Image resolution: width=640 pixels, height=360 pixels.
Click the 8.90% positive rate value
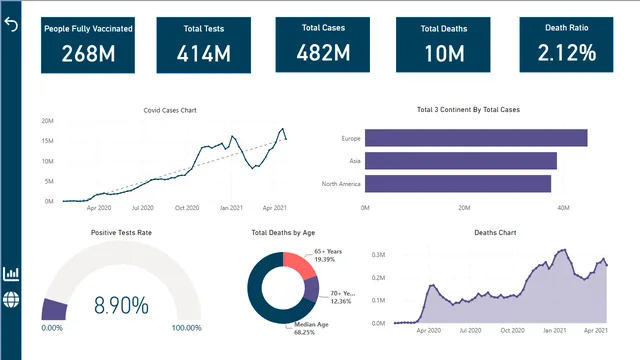tap(121, 306)
